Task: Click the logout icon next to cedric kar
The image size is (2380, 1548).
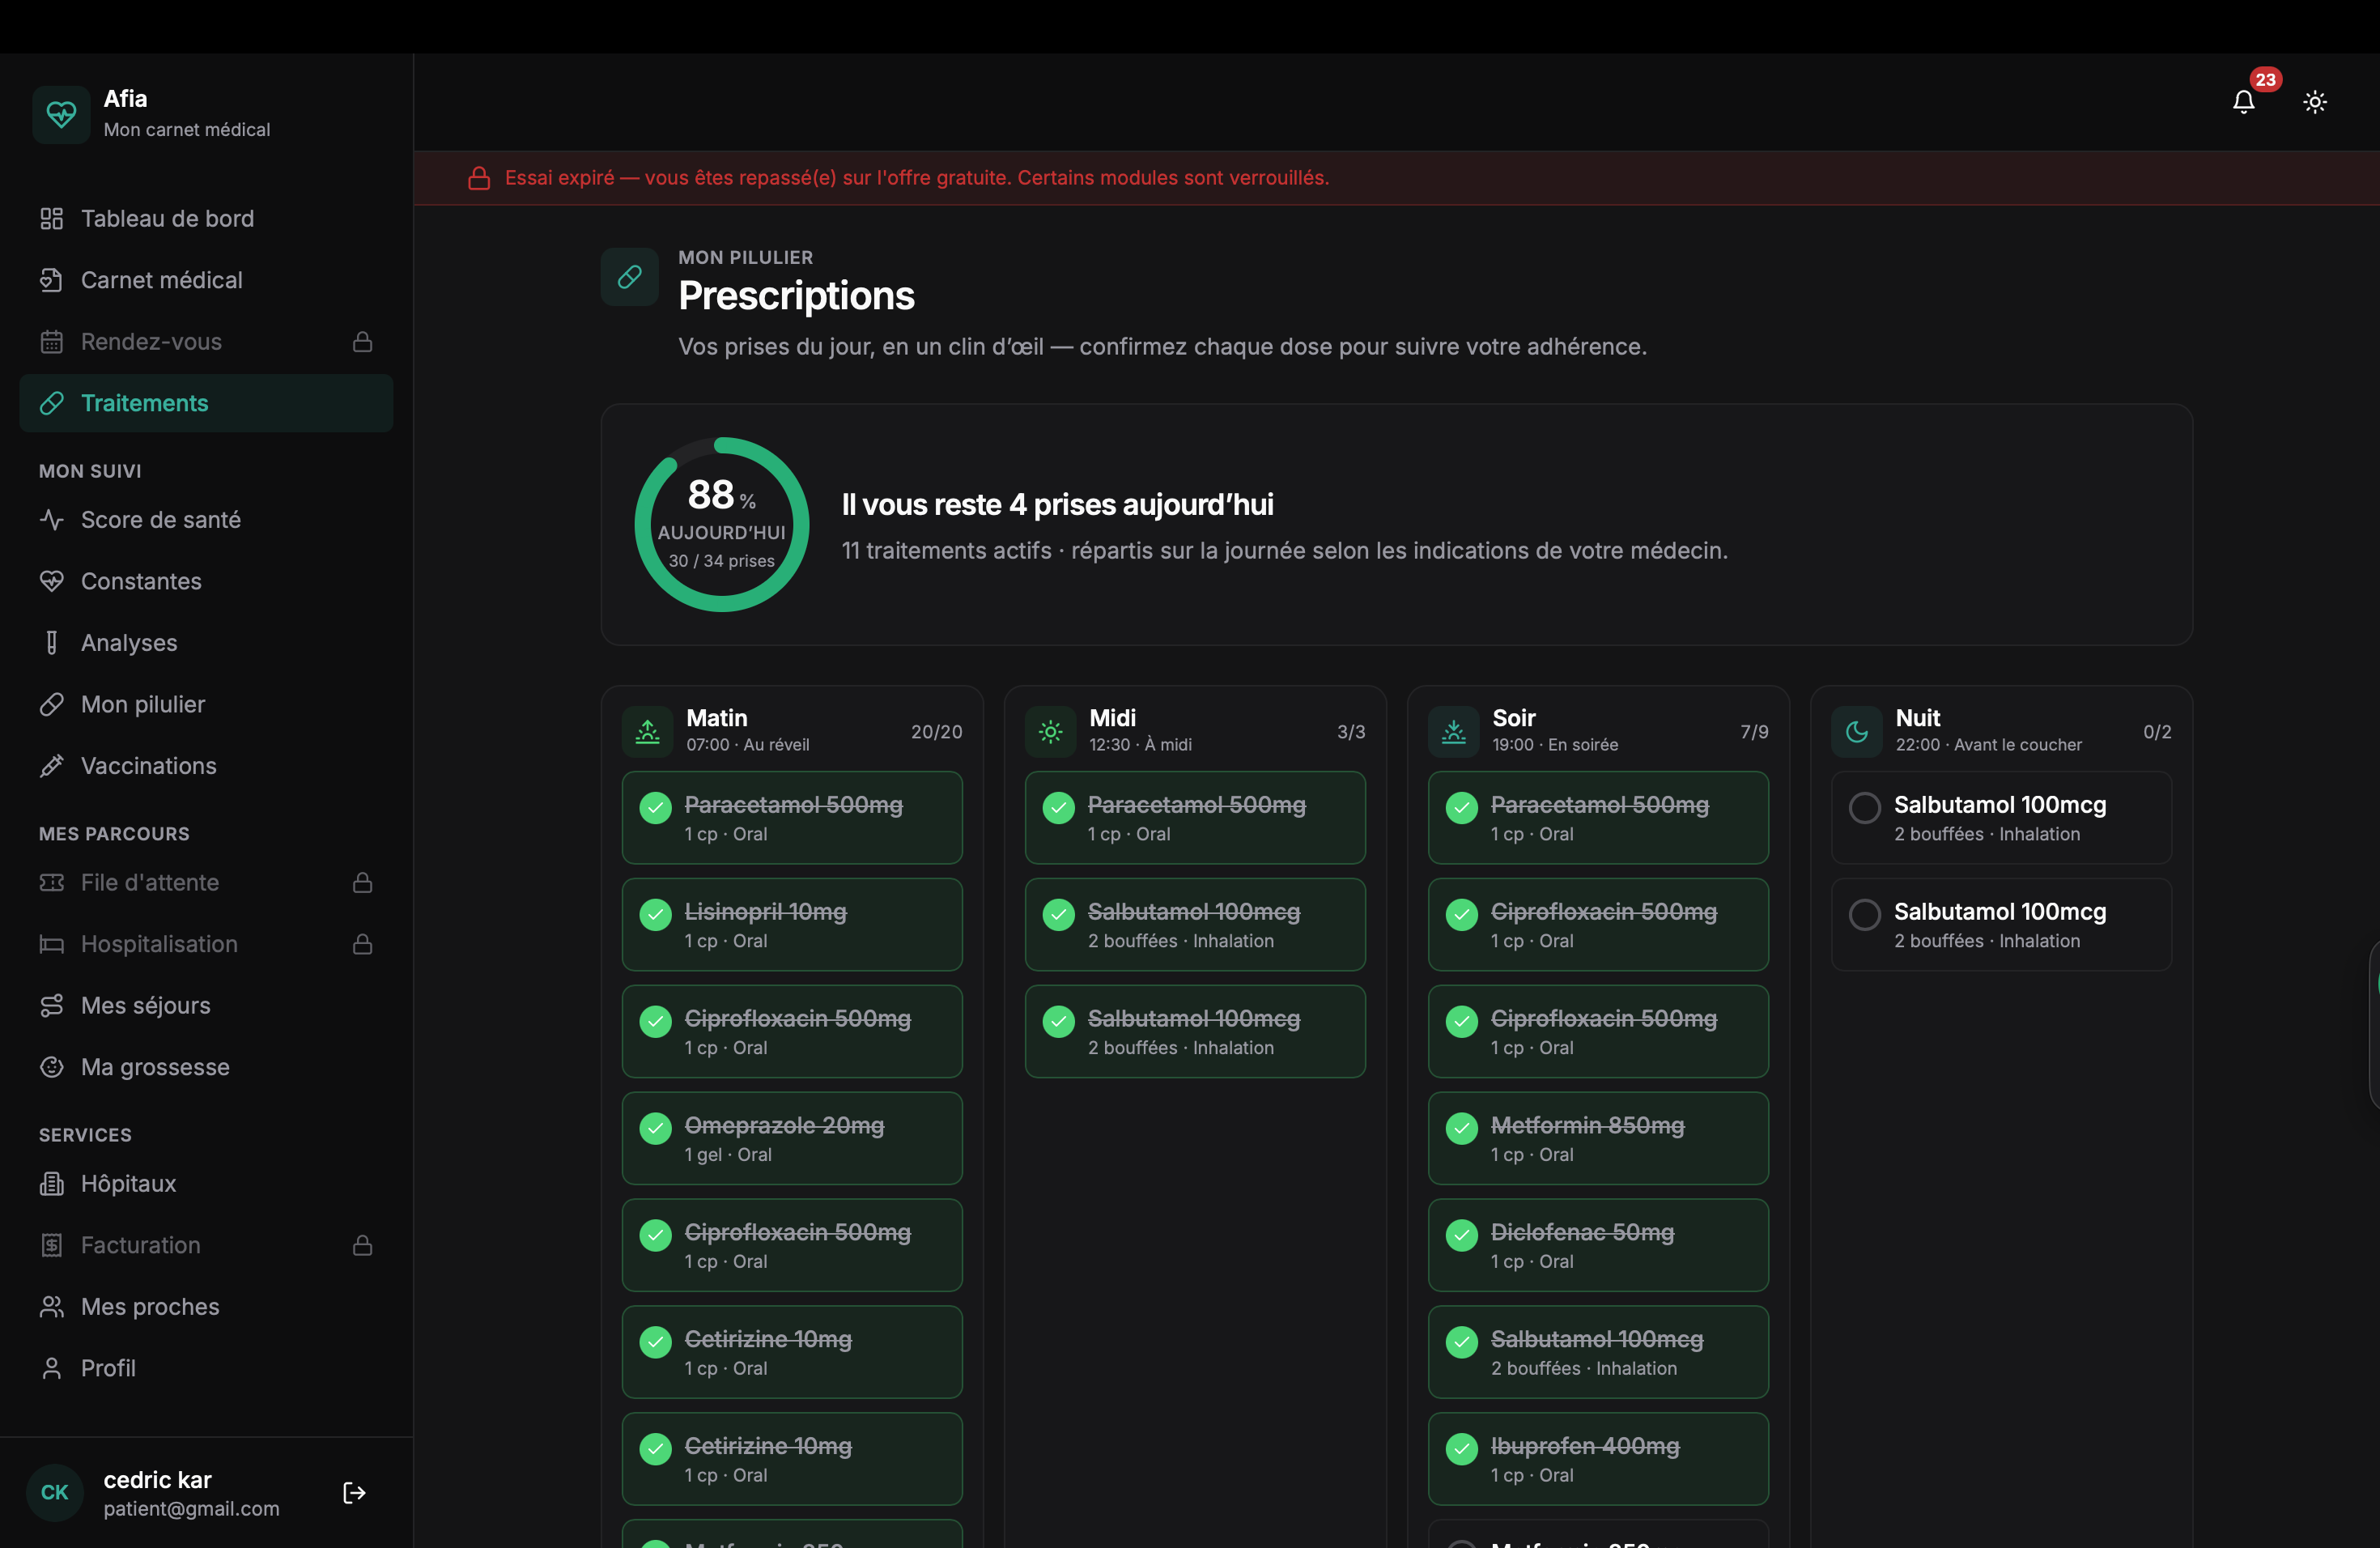Action: pos(354,1493)
